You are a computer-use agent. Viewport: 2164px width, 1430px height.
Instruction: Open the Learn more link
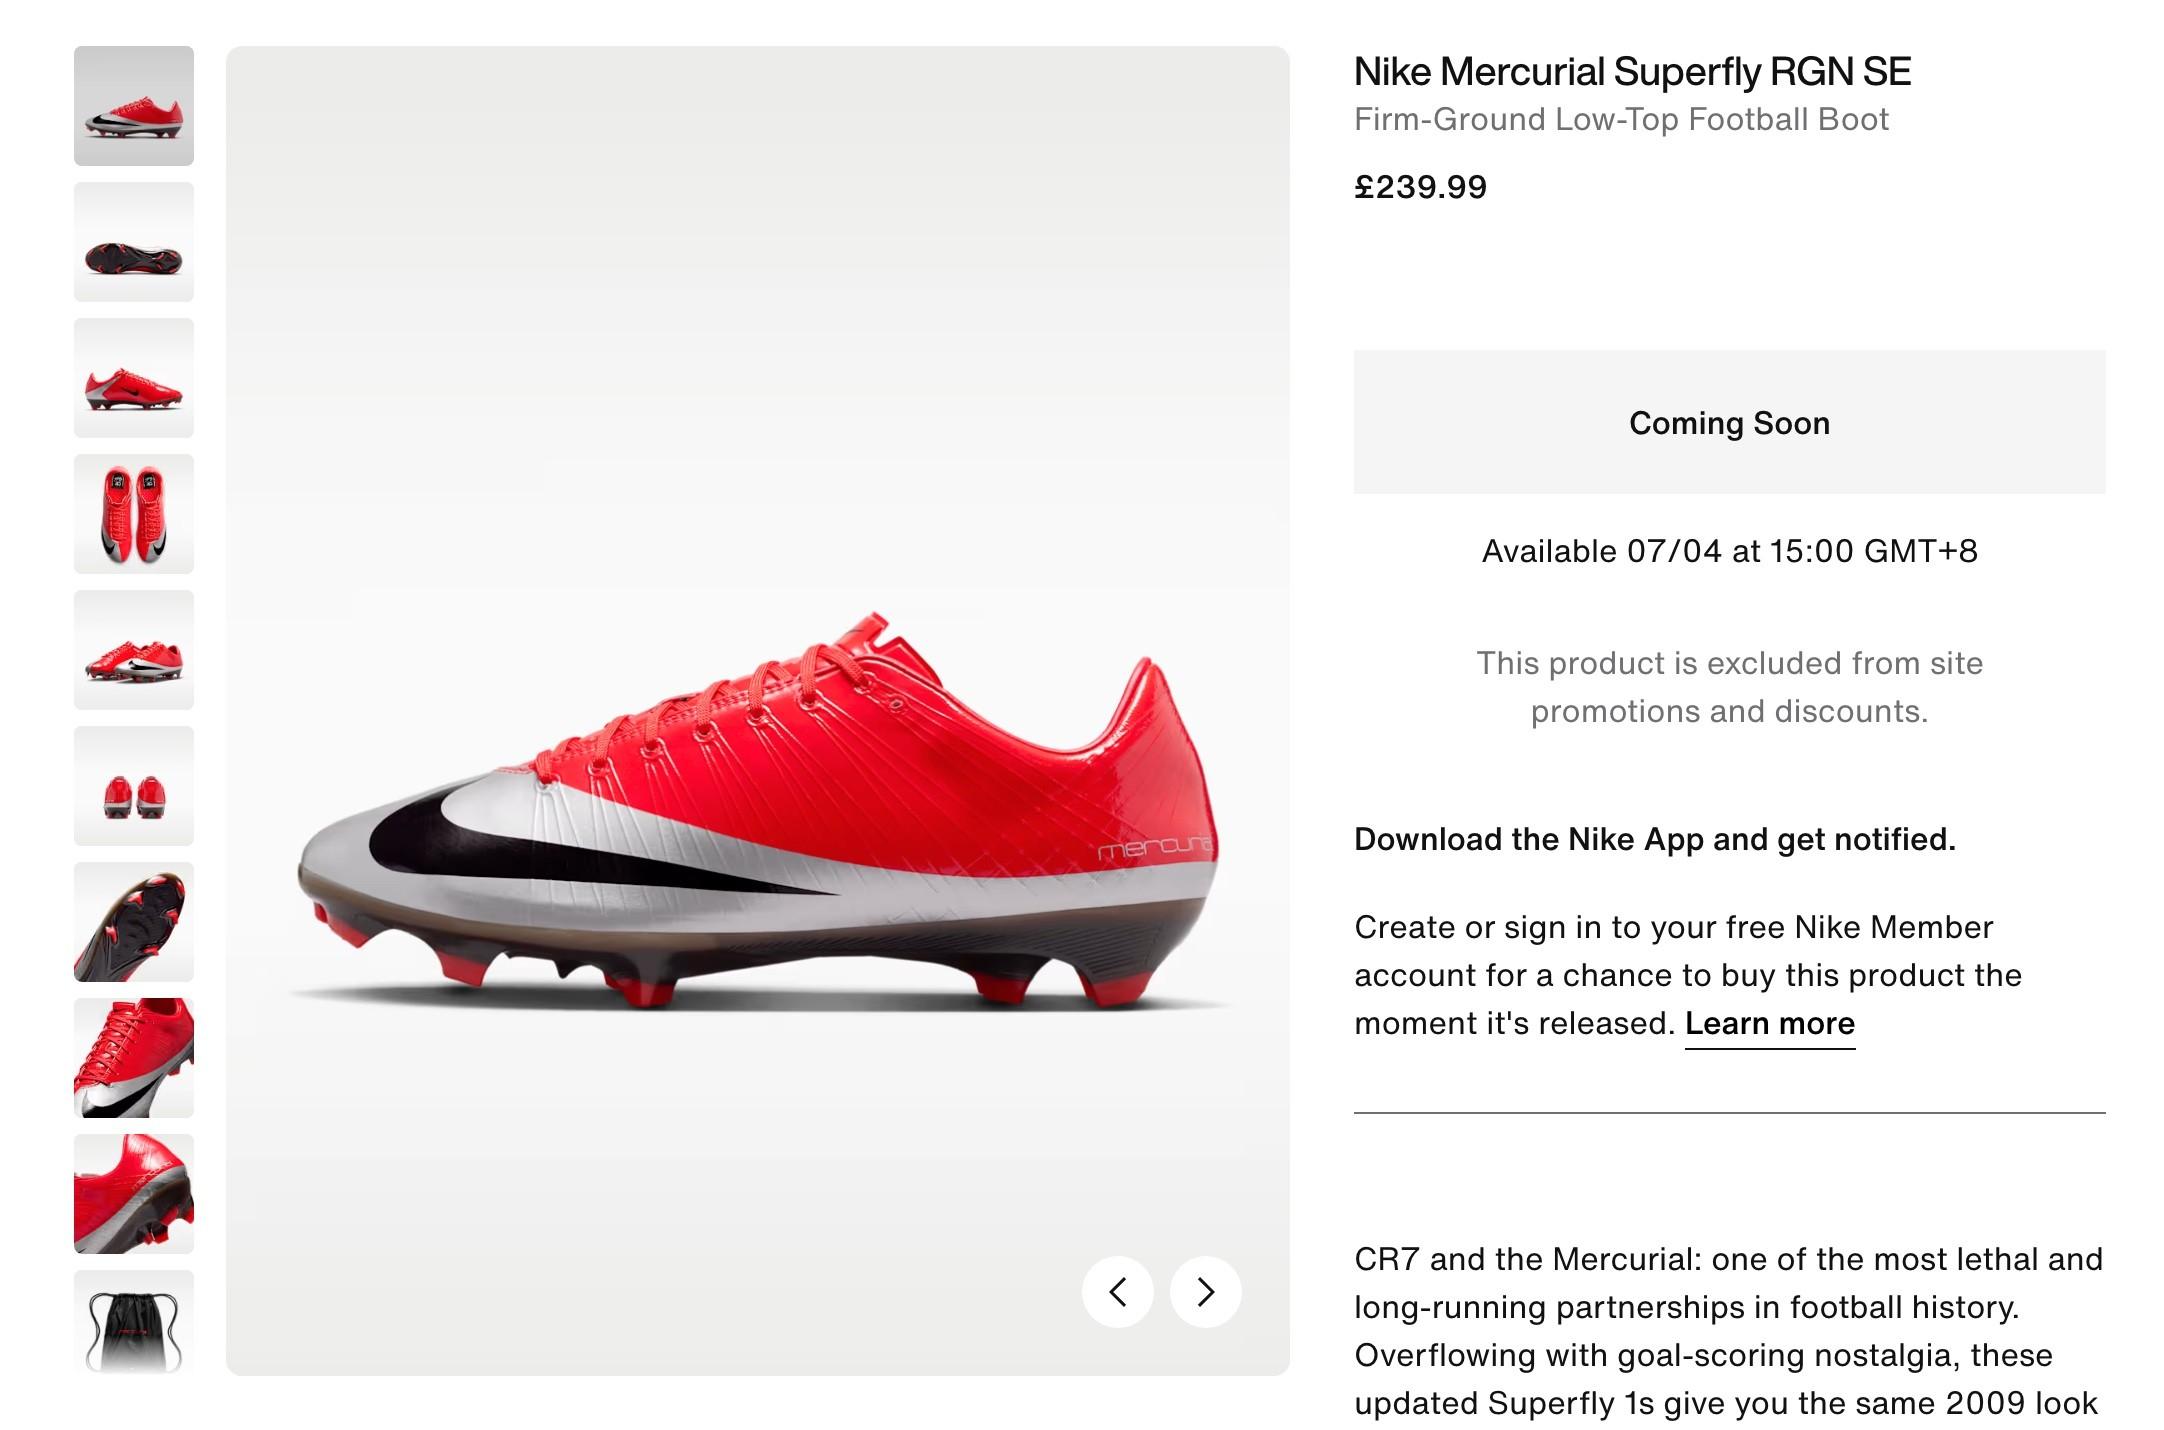pyautogui.click(x=1769, y=1023)
